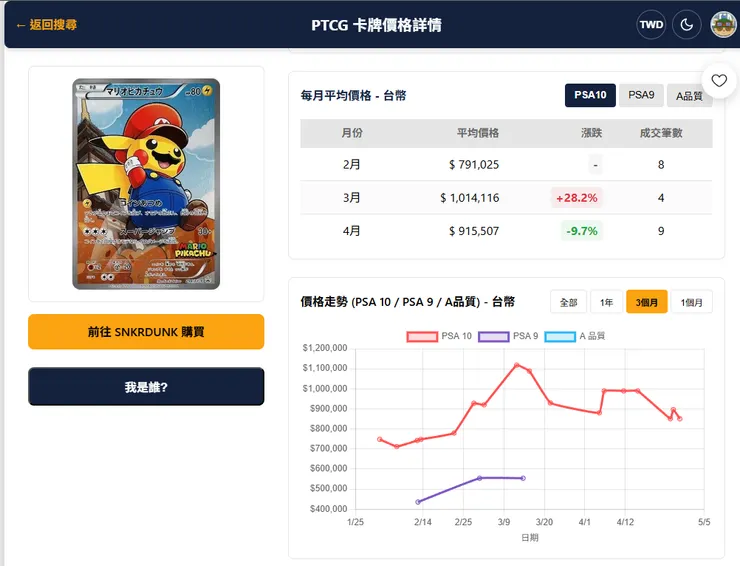Screen dimensions: 740x566
Task: Select the 4月 row label
Action: [352, 231]
